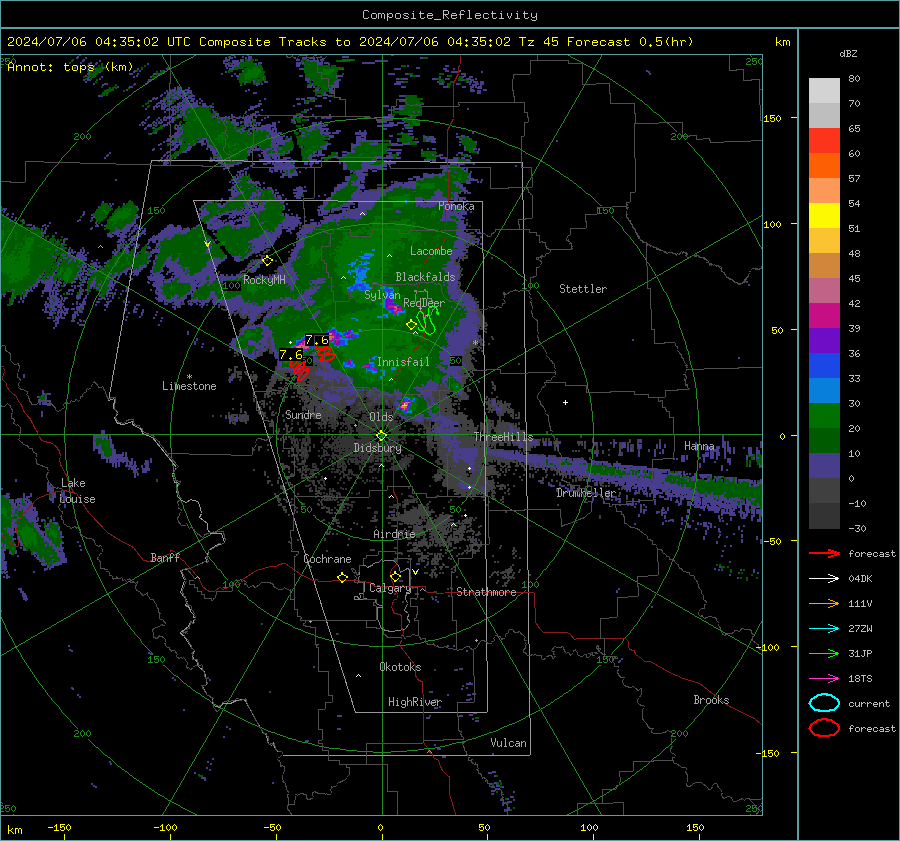900x841 pixels.
Task: Click the Composite Tracks timestamp header line
Action: [350, 42]
